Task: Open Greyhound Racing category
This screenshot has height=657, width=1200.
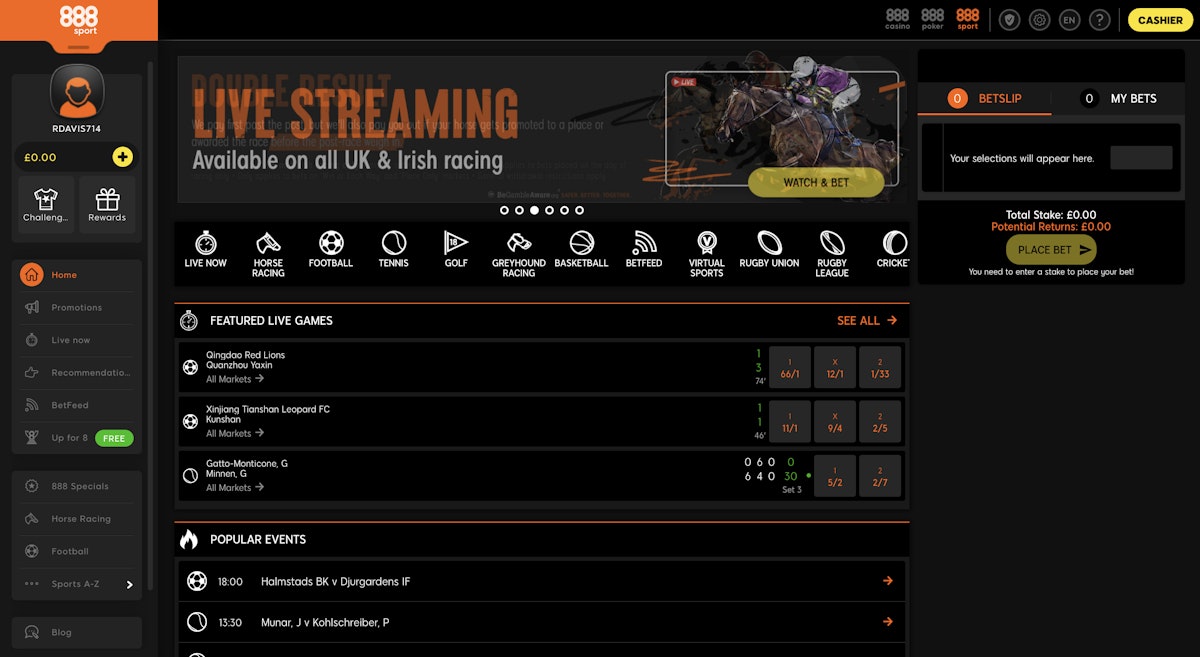Action: pyautogui.click(x=519, y=253)
